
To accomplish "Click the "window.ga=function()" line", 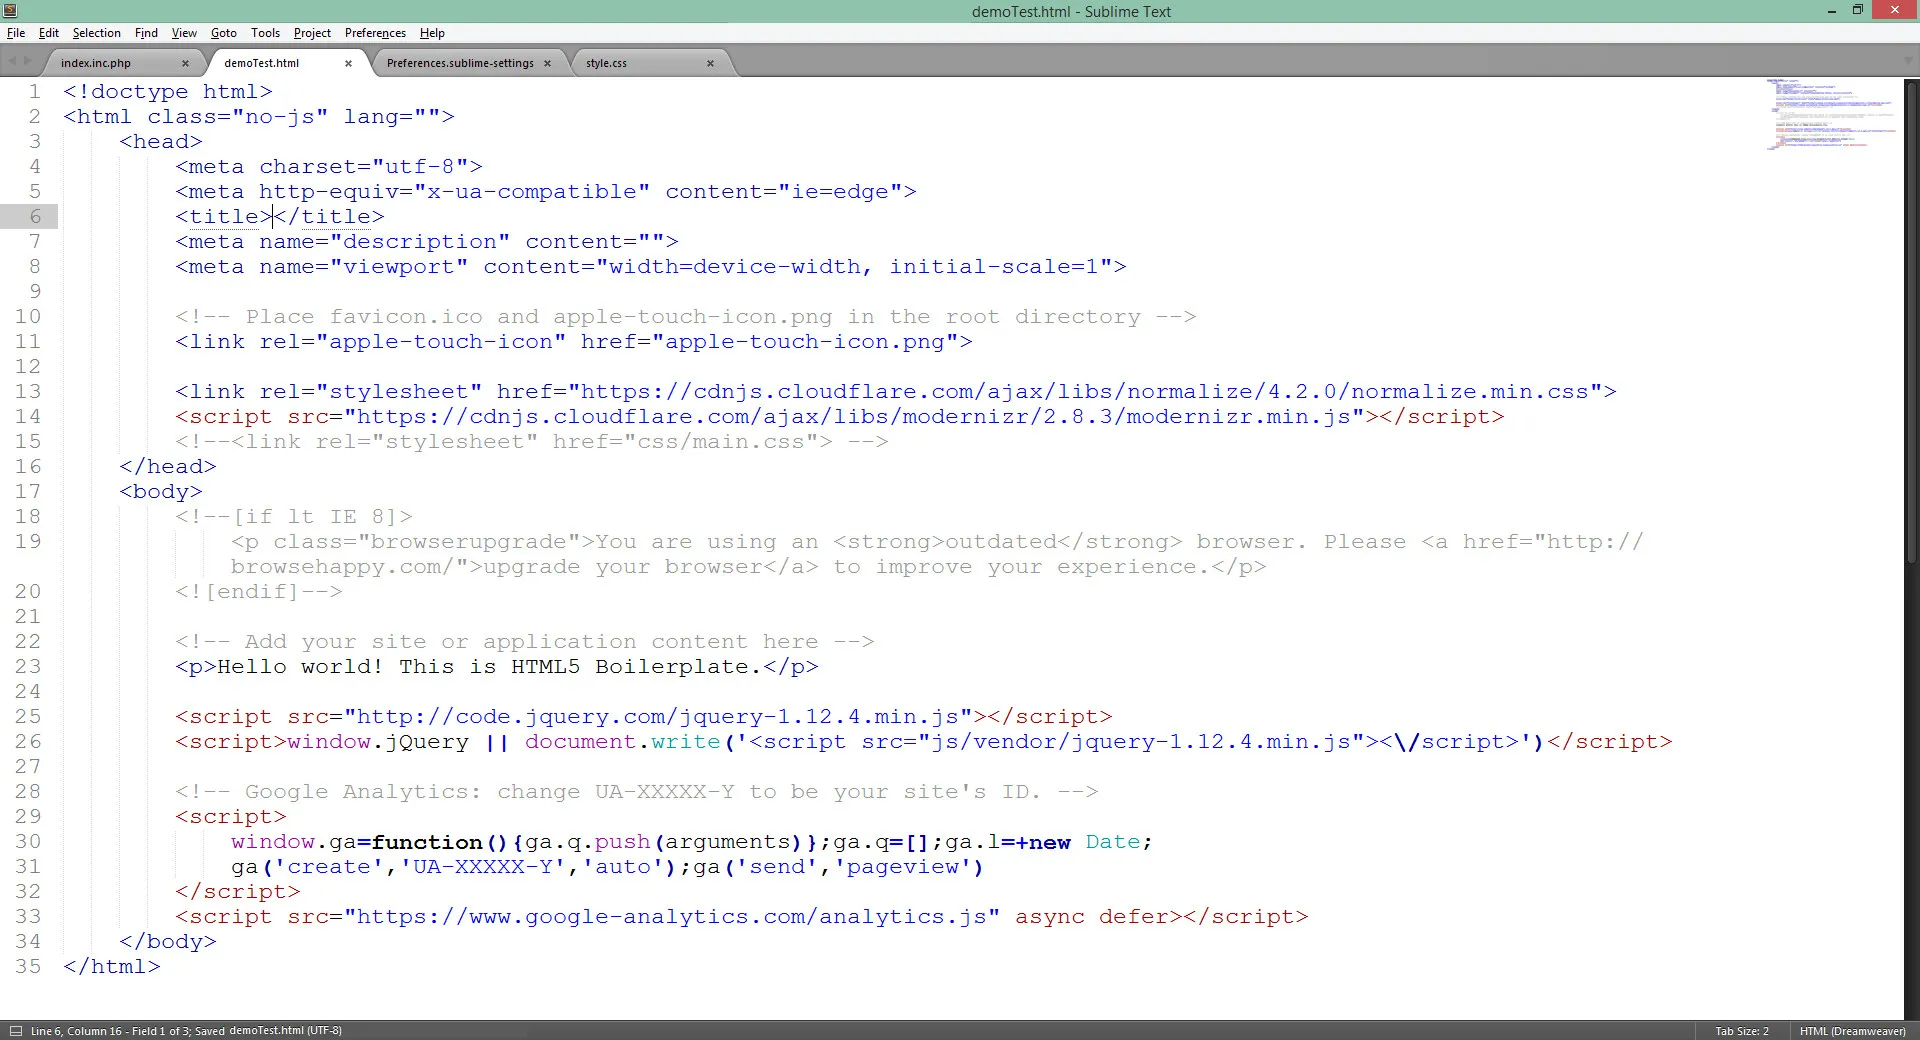I will coord(692,842).
